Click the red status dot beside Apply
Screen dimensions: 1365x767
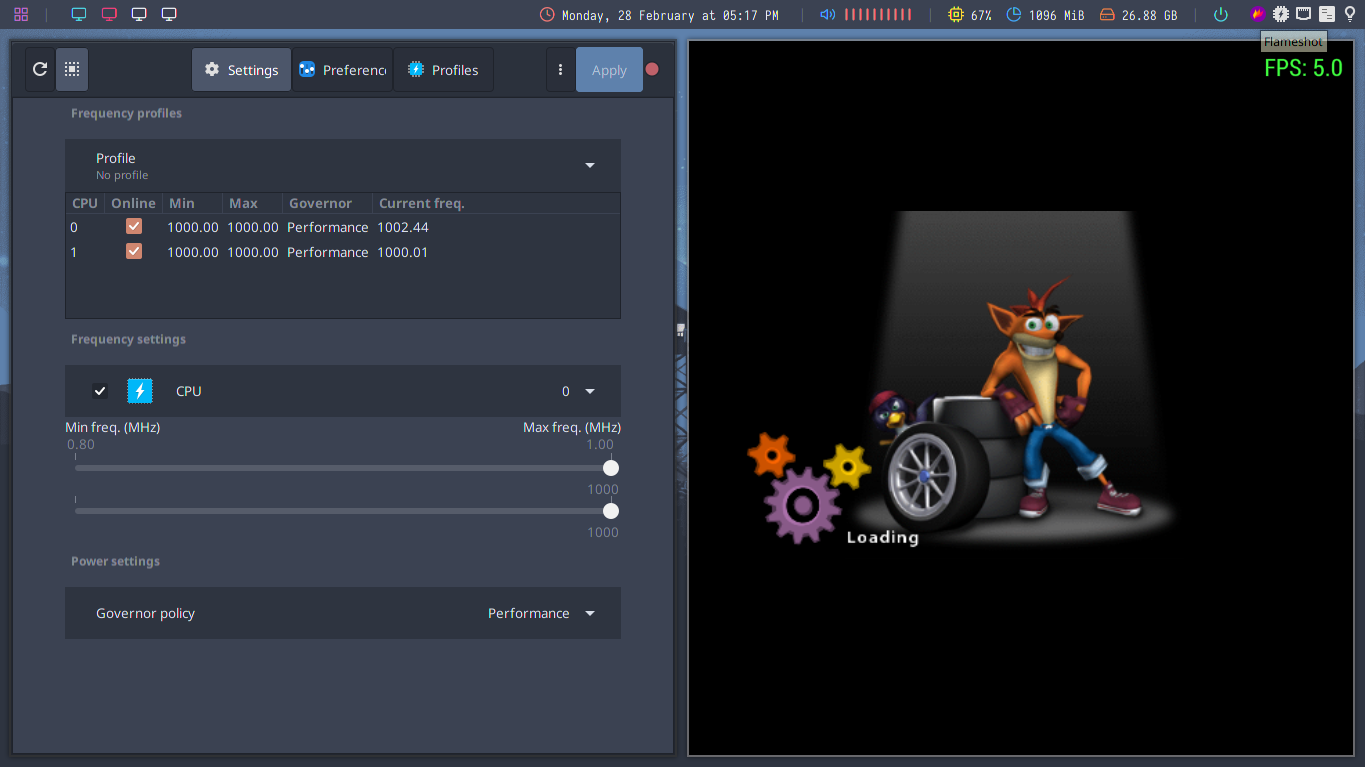(x=652, y=70)
